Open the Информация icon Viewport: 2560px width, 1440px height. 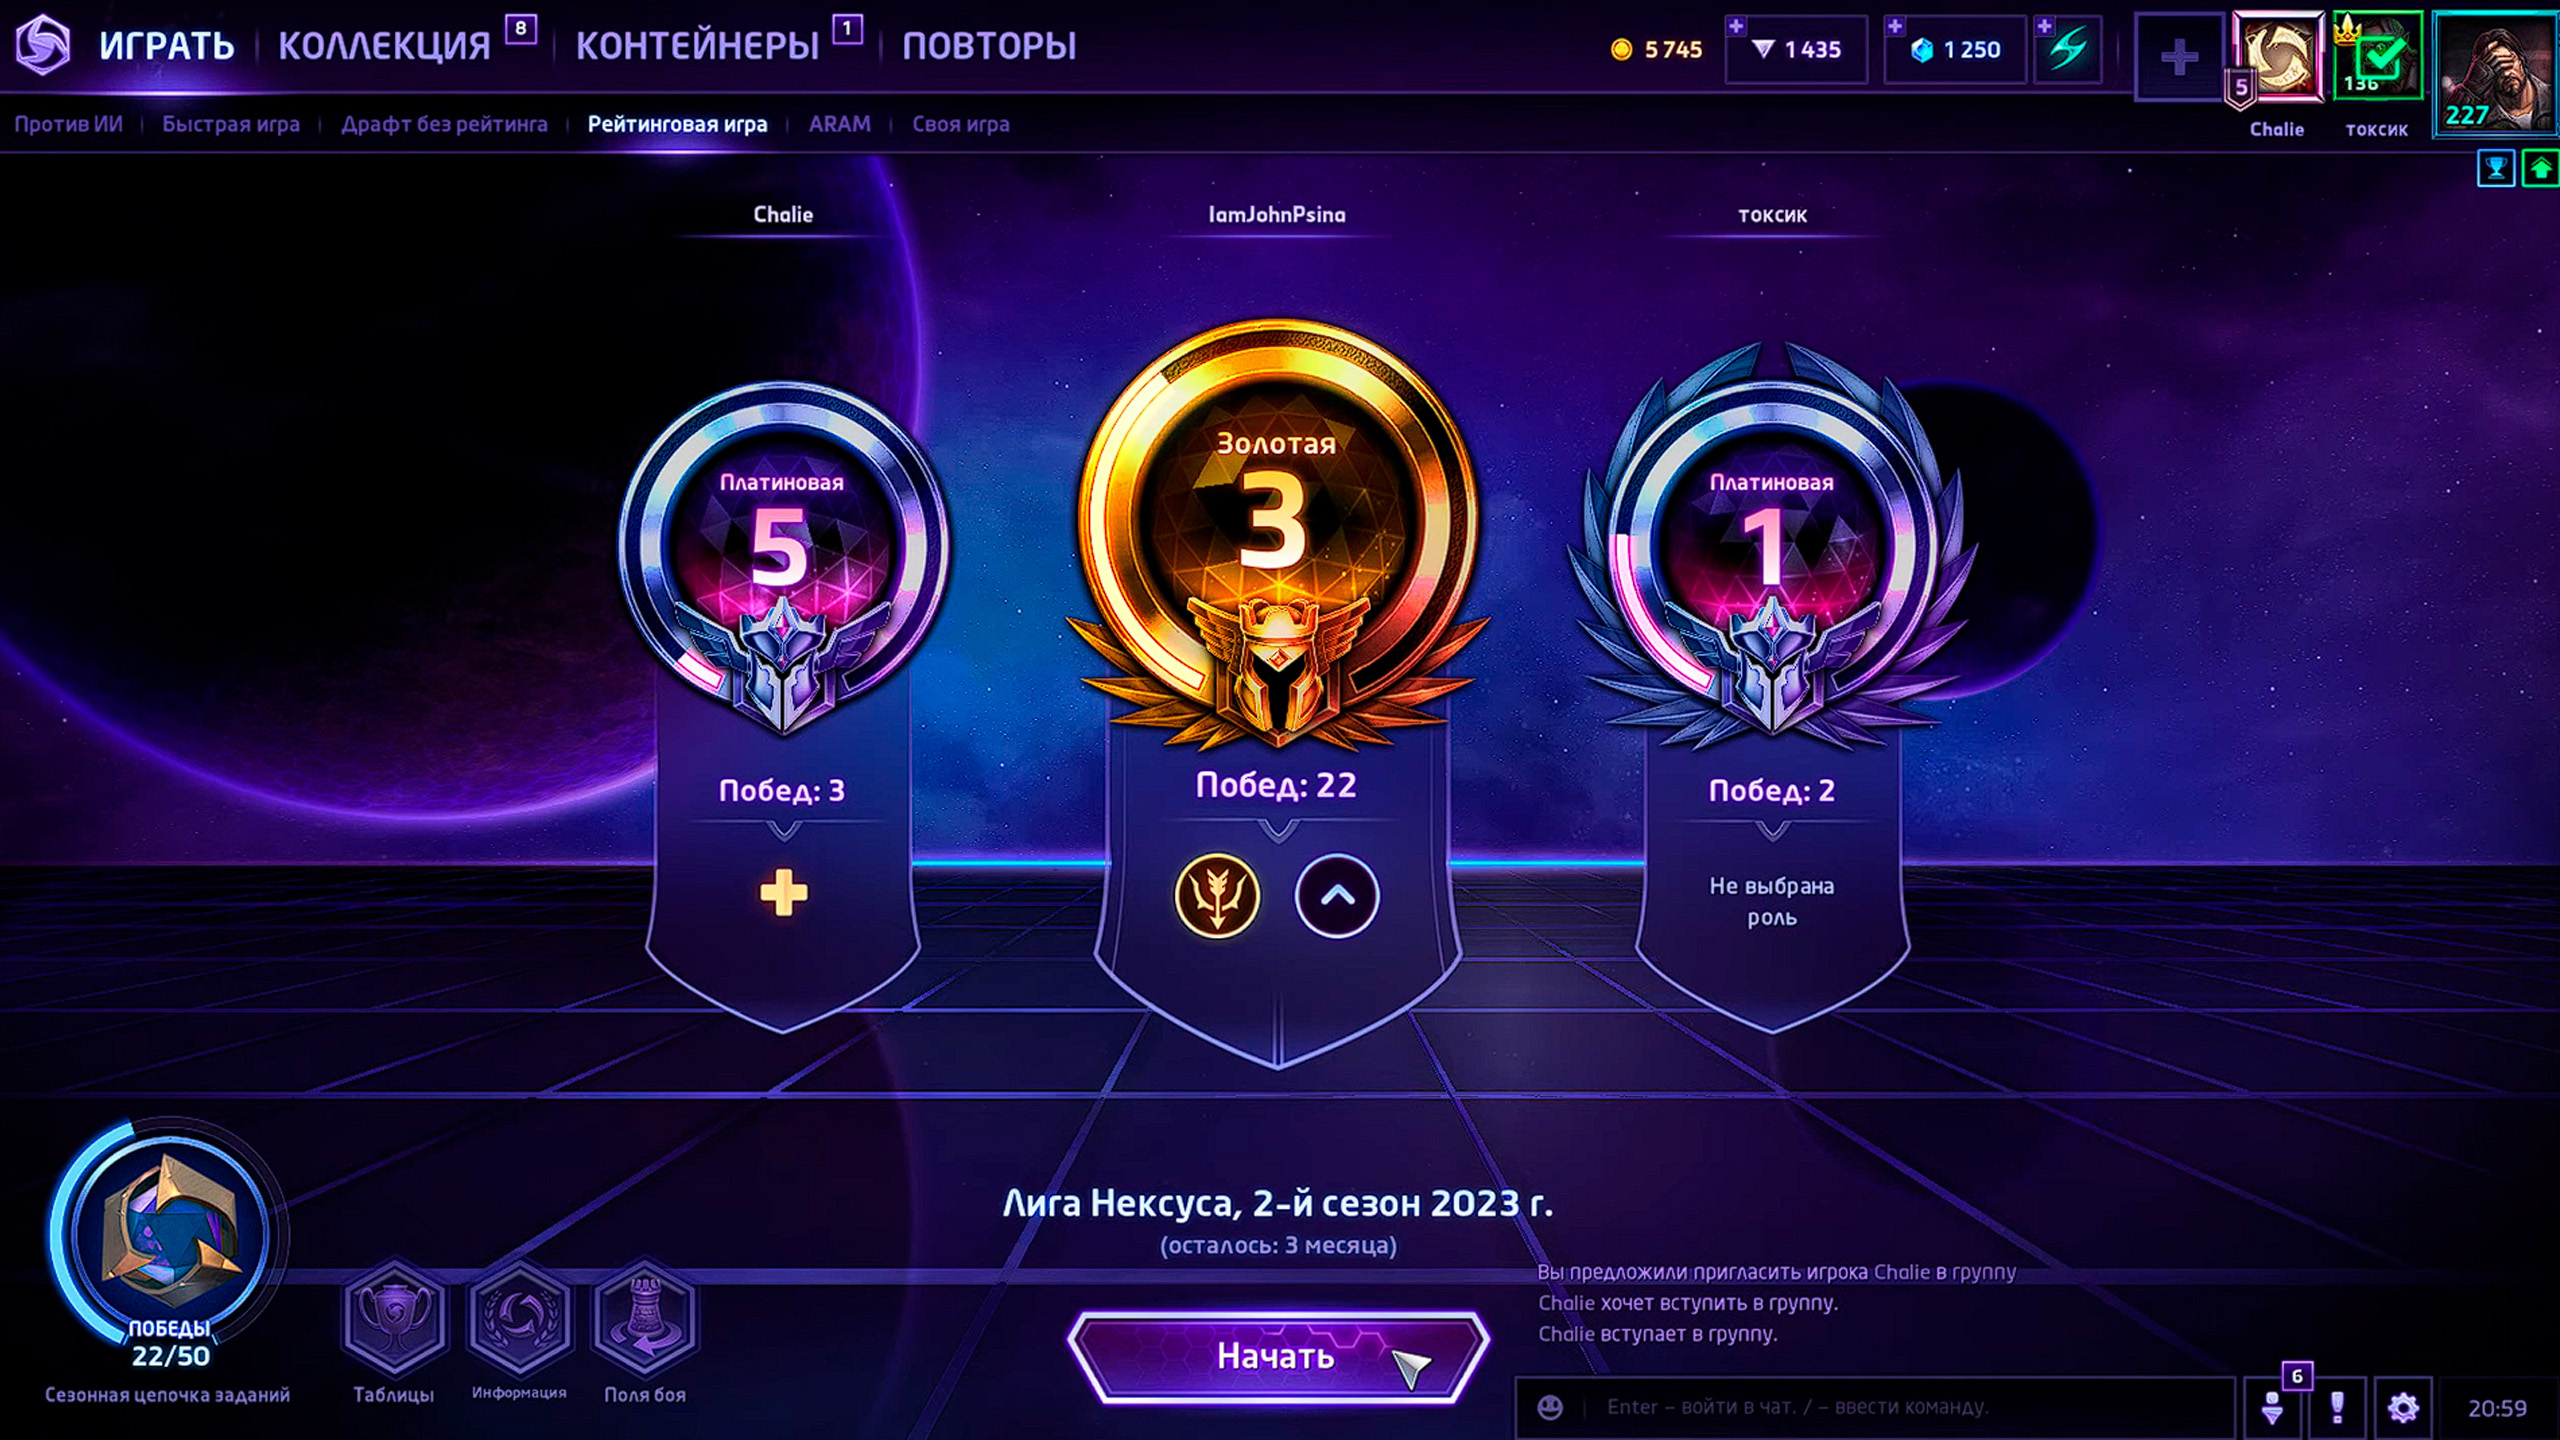point(519,1316)
